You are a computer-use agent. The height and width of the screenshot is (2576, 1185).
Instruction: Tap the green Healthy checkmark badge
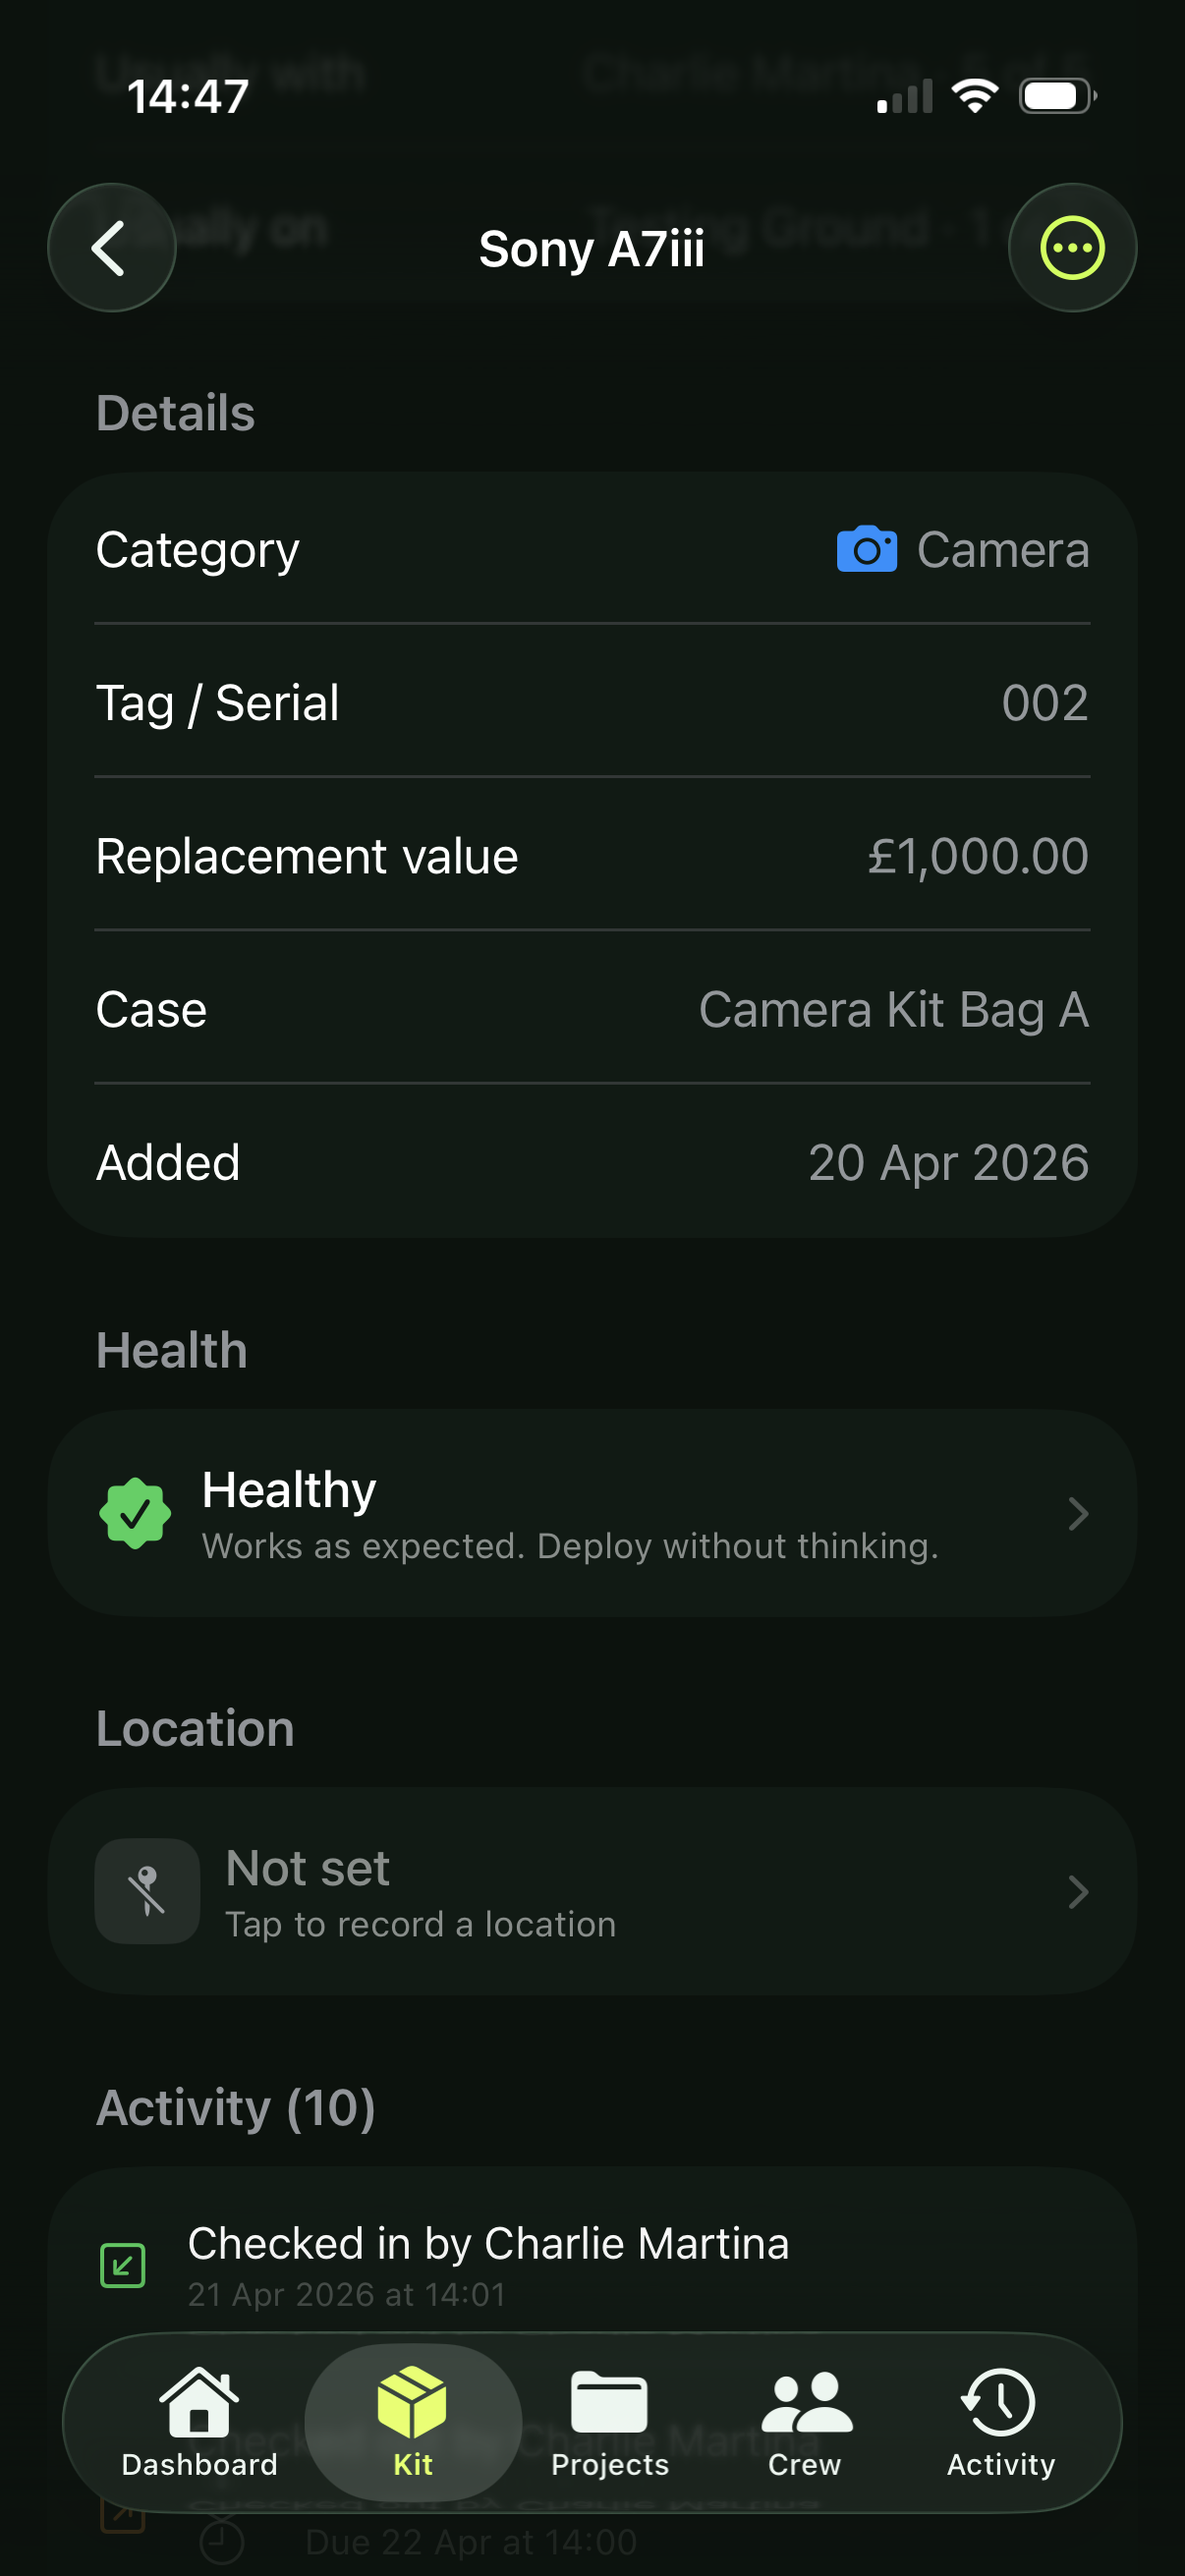[135, 1513]
